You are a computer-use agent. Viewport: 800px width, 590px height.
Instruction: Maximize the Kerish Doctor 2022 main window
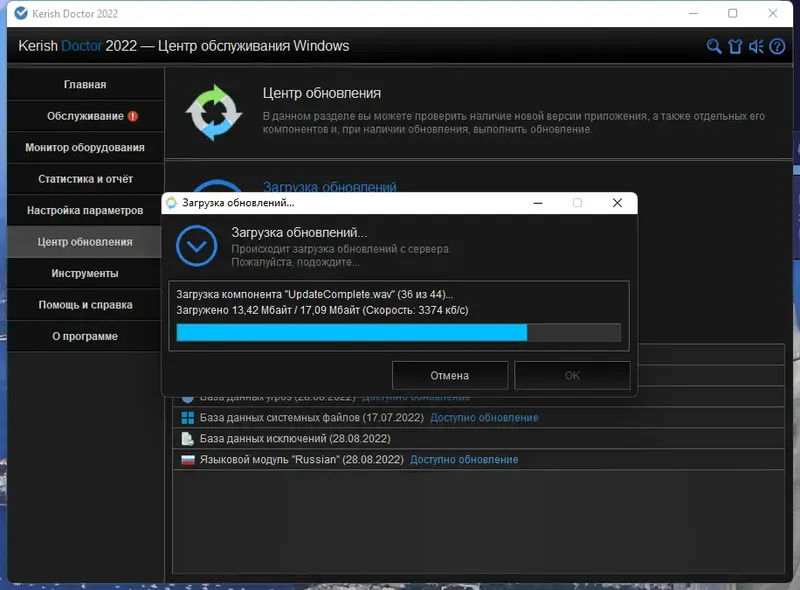click(x=733, y=13)
